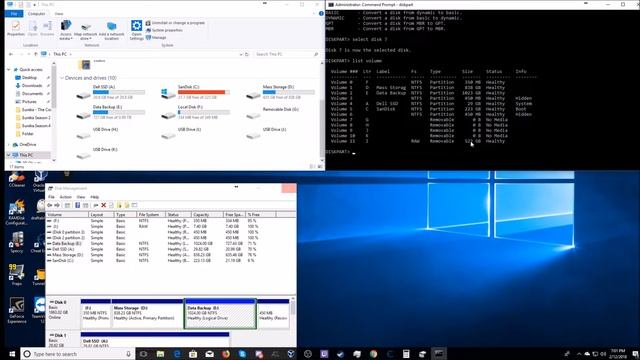Screen dimensions: 640x360
Task: Click Disk Management toolbar Help icon
Action: click(x=77, y=205)
